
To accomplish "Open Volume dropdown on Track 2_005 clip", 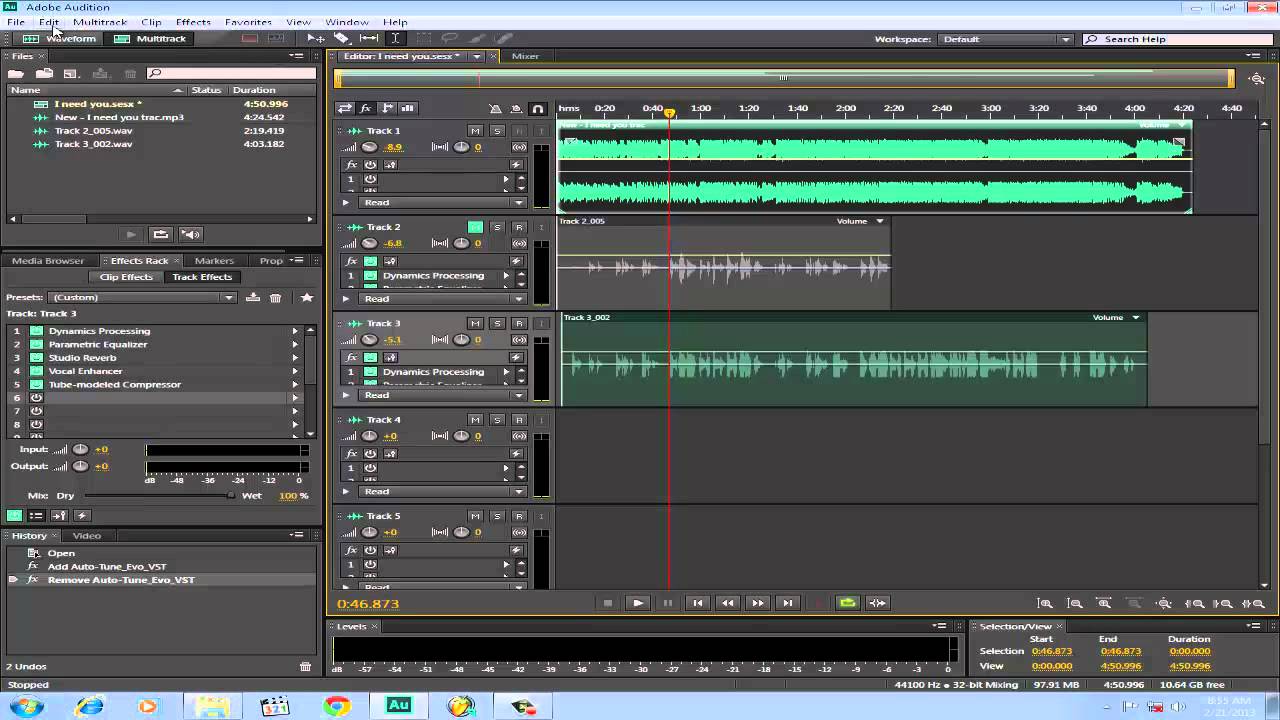I will pos(880,221).
